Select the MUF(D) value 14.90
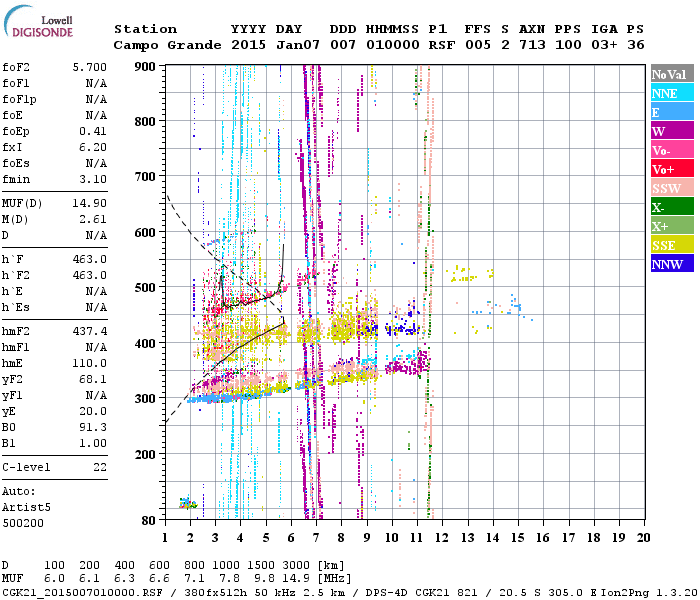Screen dimensions: 700x600 89,203
